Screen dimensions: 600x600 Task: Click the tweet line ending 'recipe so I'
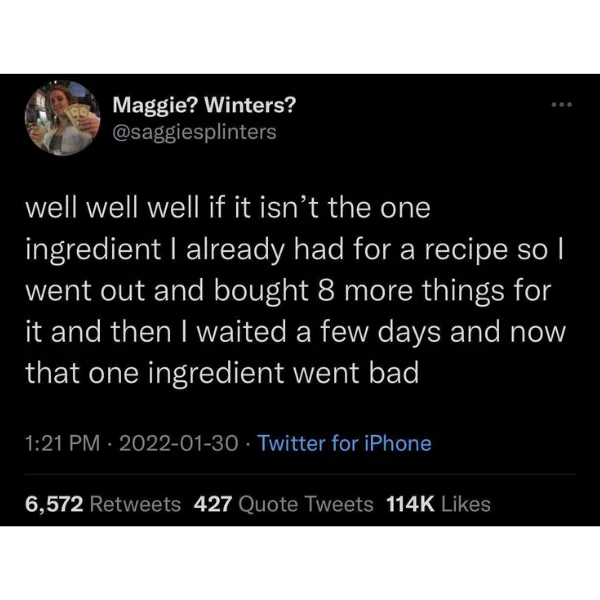click(294, 250)
